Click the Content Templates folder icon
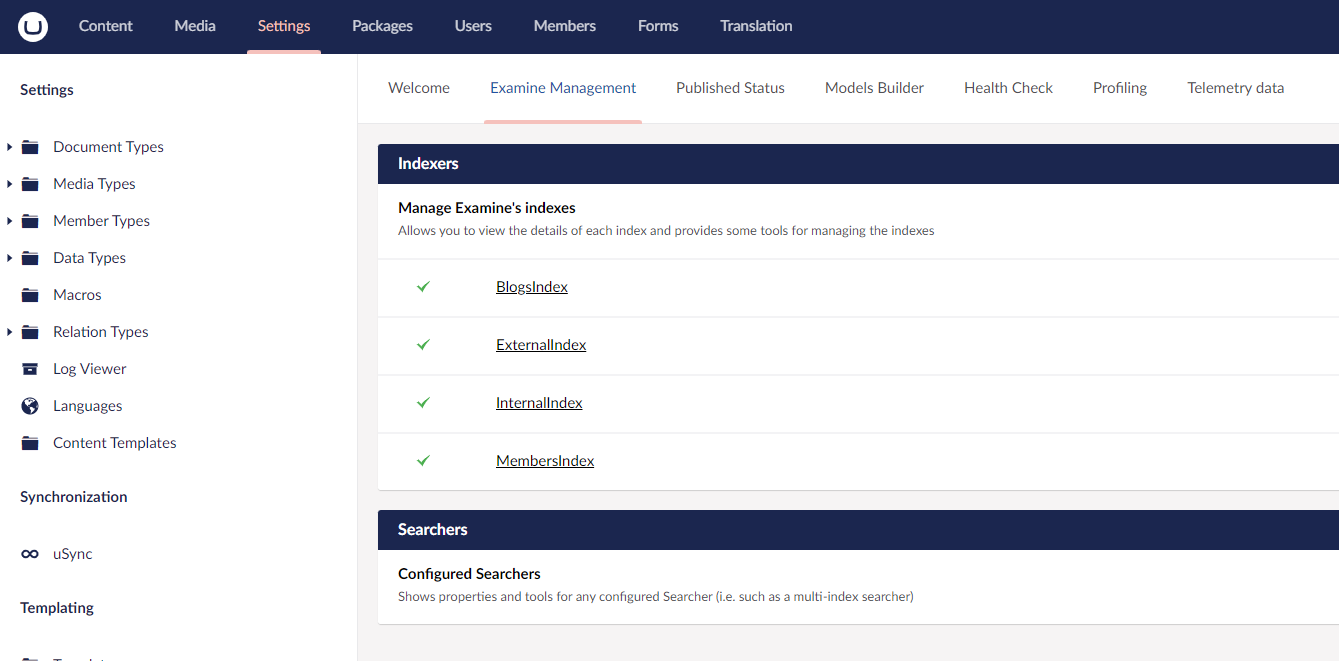Image resolution: width=1339 pixels, height=661 pixels. click(x=31, y=443)
